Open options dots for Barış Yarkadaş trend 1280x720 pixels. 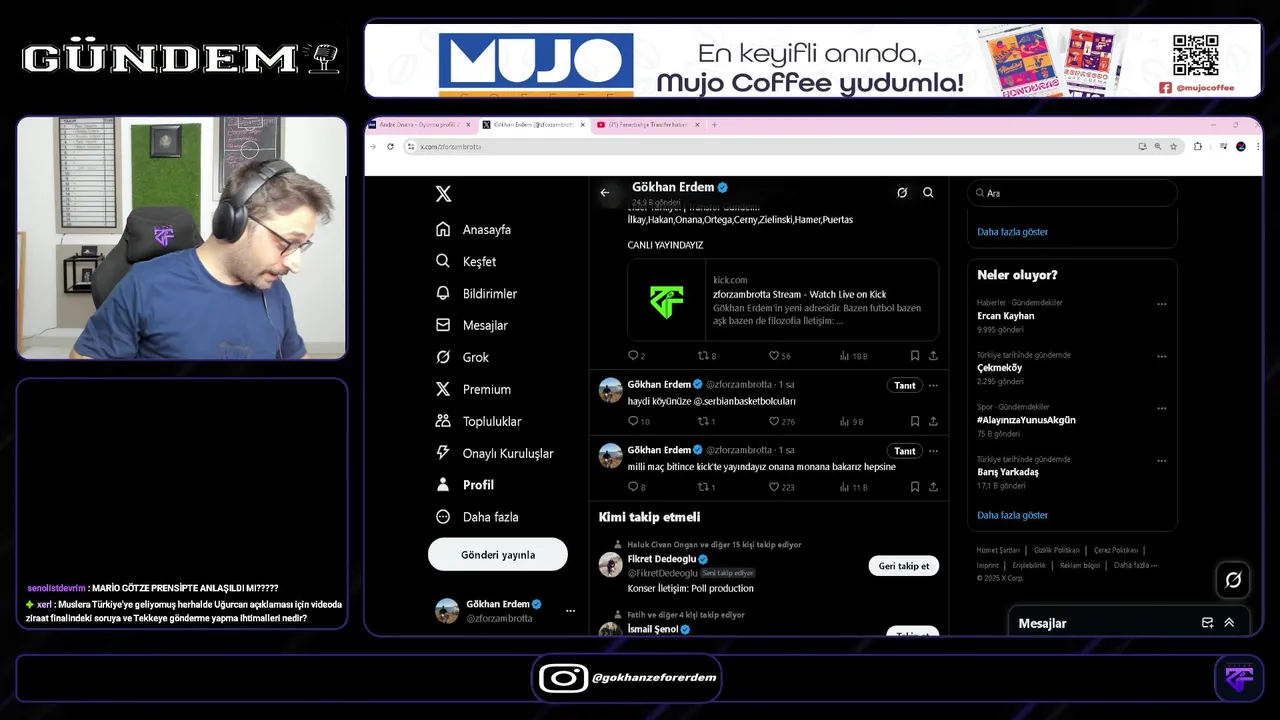pyautogui.click(x=1161, y=461)
